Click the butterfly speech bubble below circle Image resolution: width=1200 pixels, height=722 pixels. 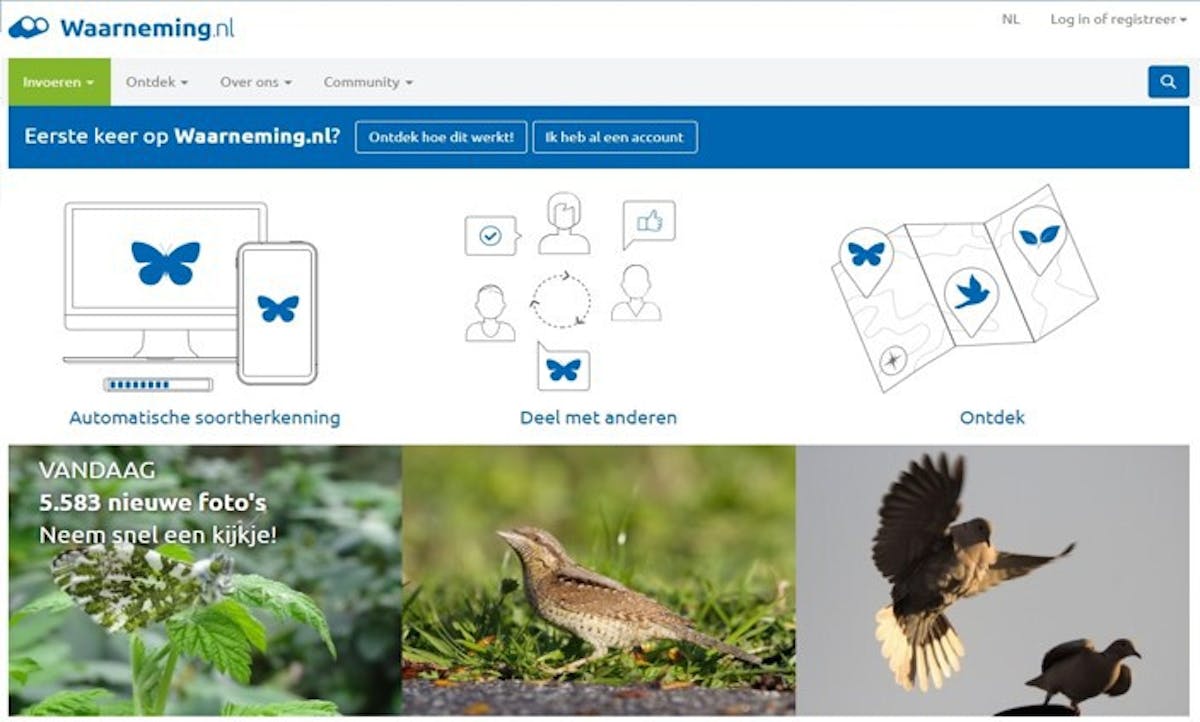tap(563, 367)
